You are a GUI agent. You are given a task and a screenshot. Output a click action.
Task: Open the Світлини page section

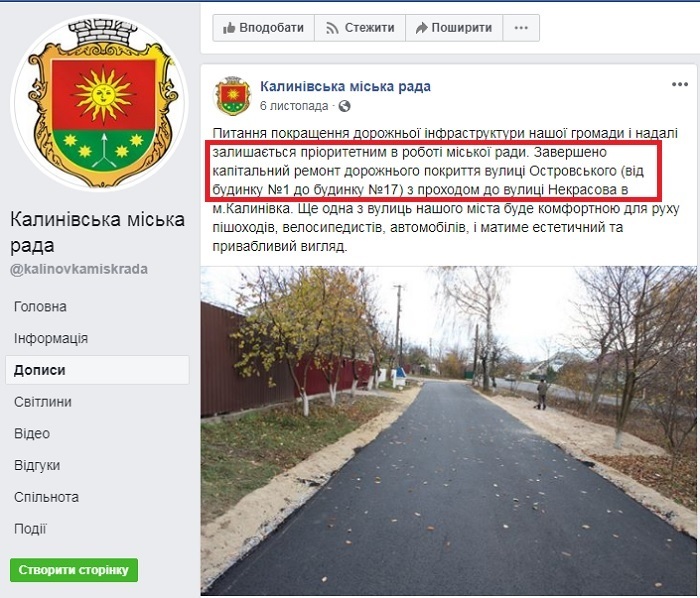click(42, 402)
